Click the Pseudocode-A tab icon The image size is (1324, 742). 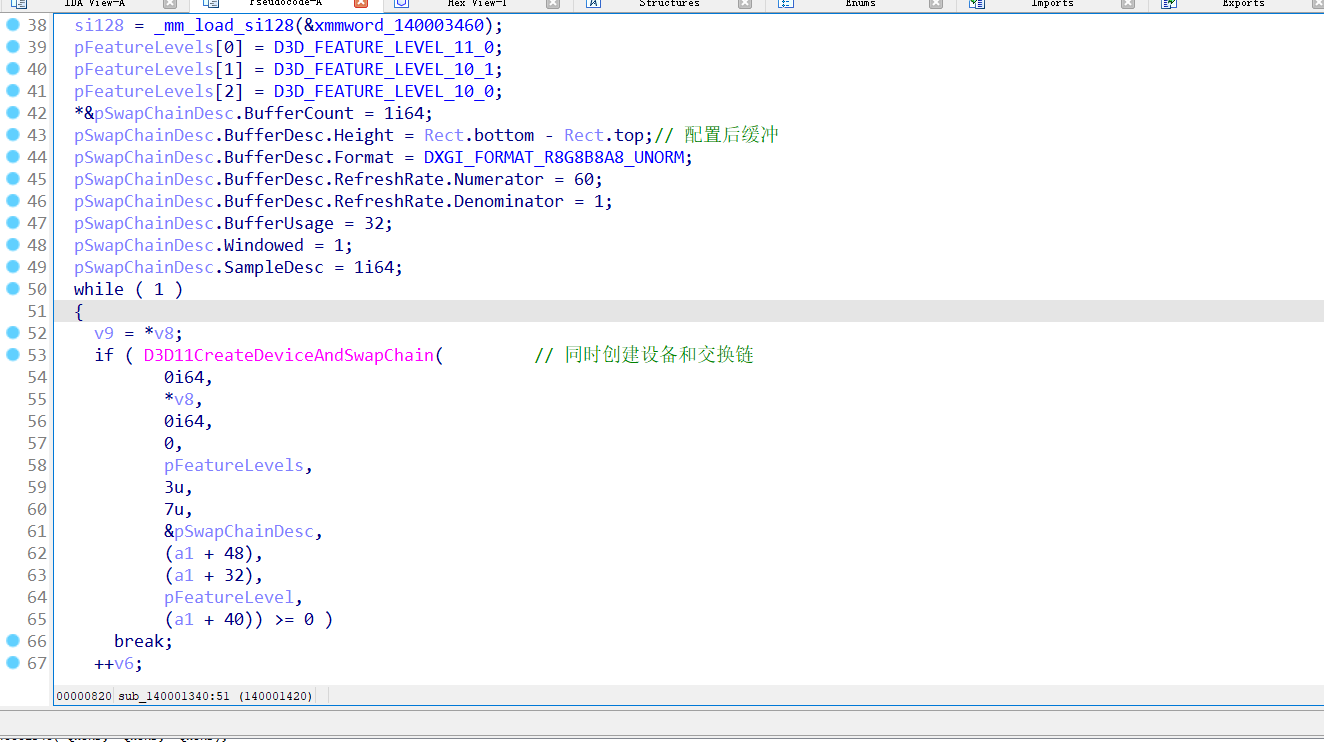[x=210, y=4]
